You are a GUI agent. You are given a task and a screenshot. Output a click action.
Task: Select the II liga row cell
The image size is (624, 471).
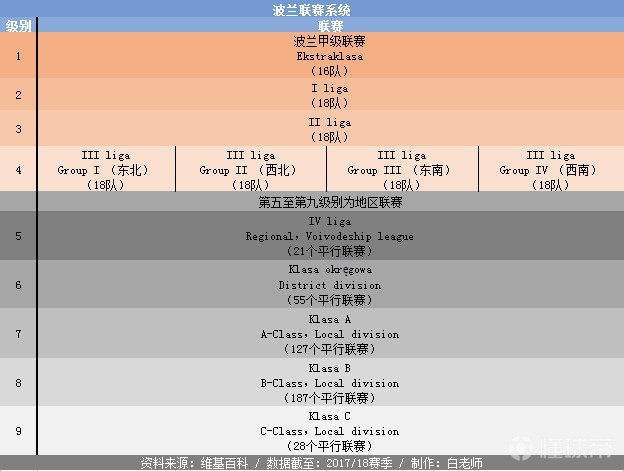pos(329,129)
